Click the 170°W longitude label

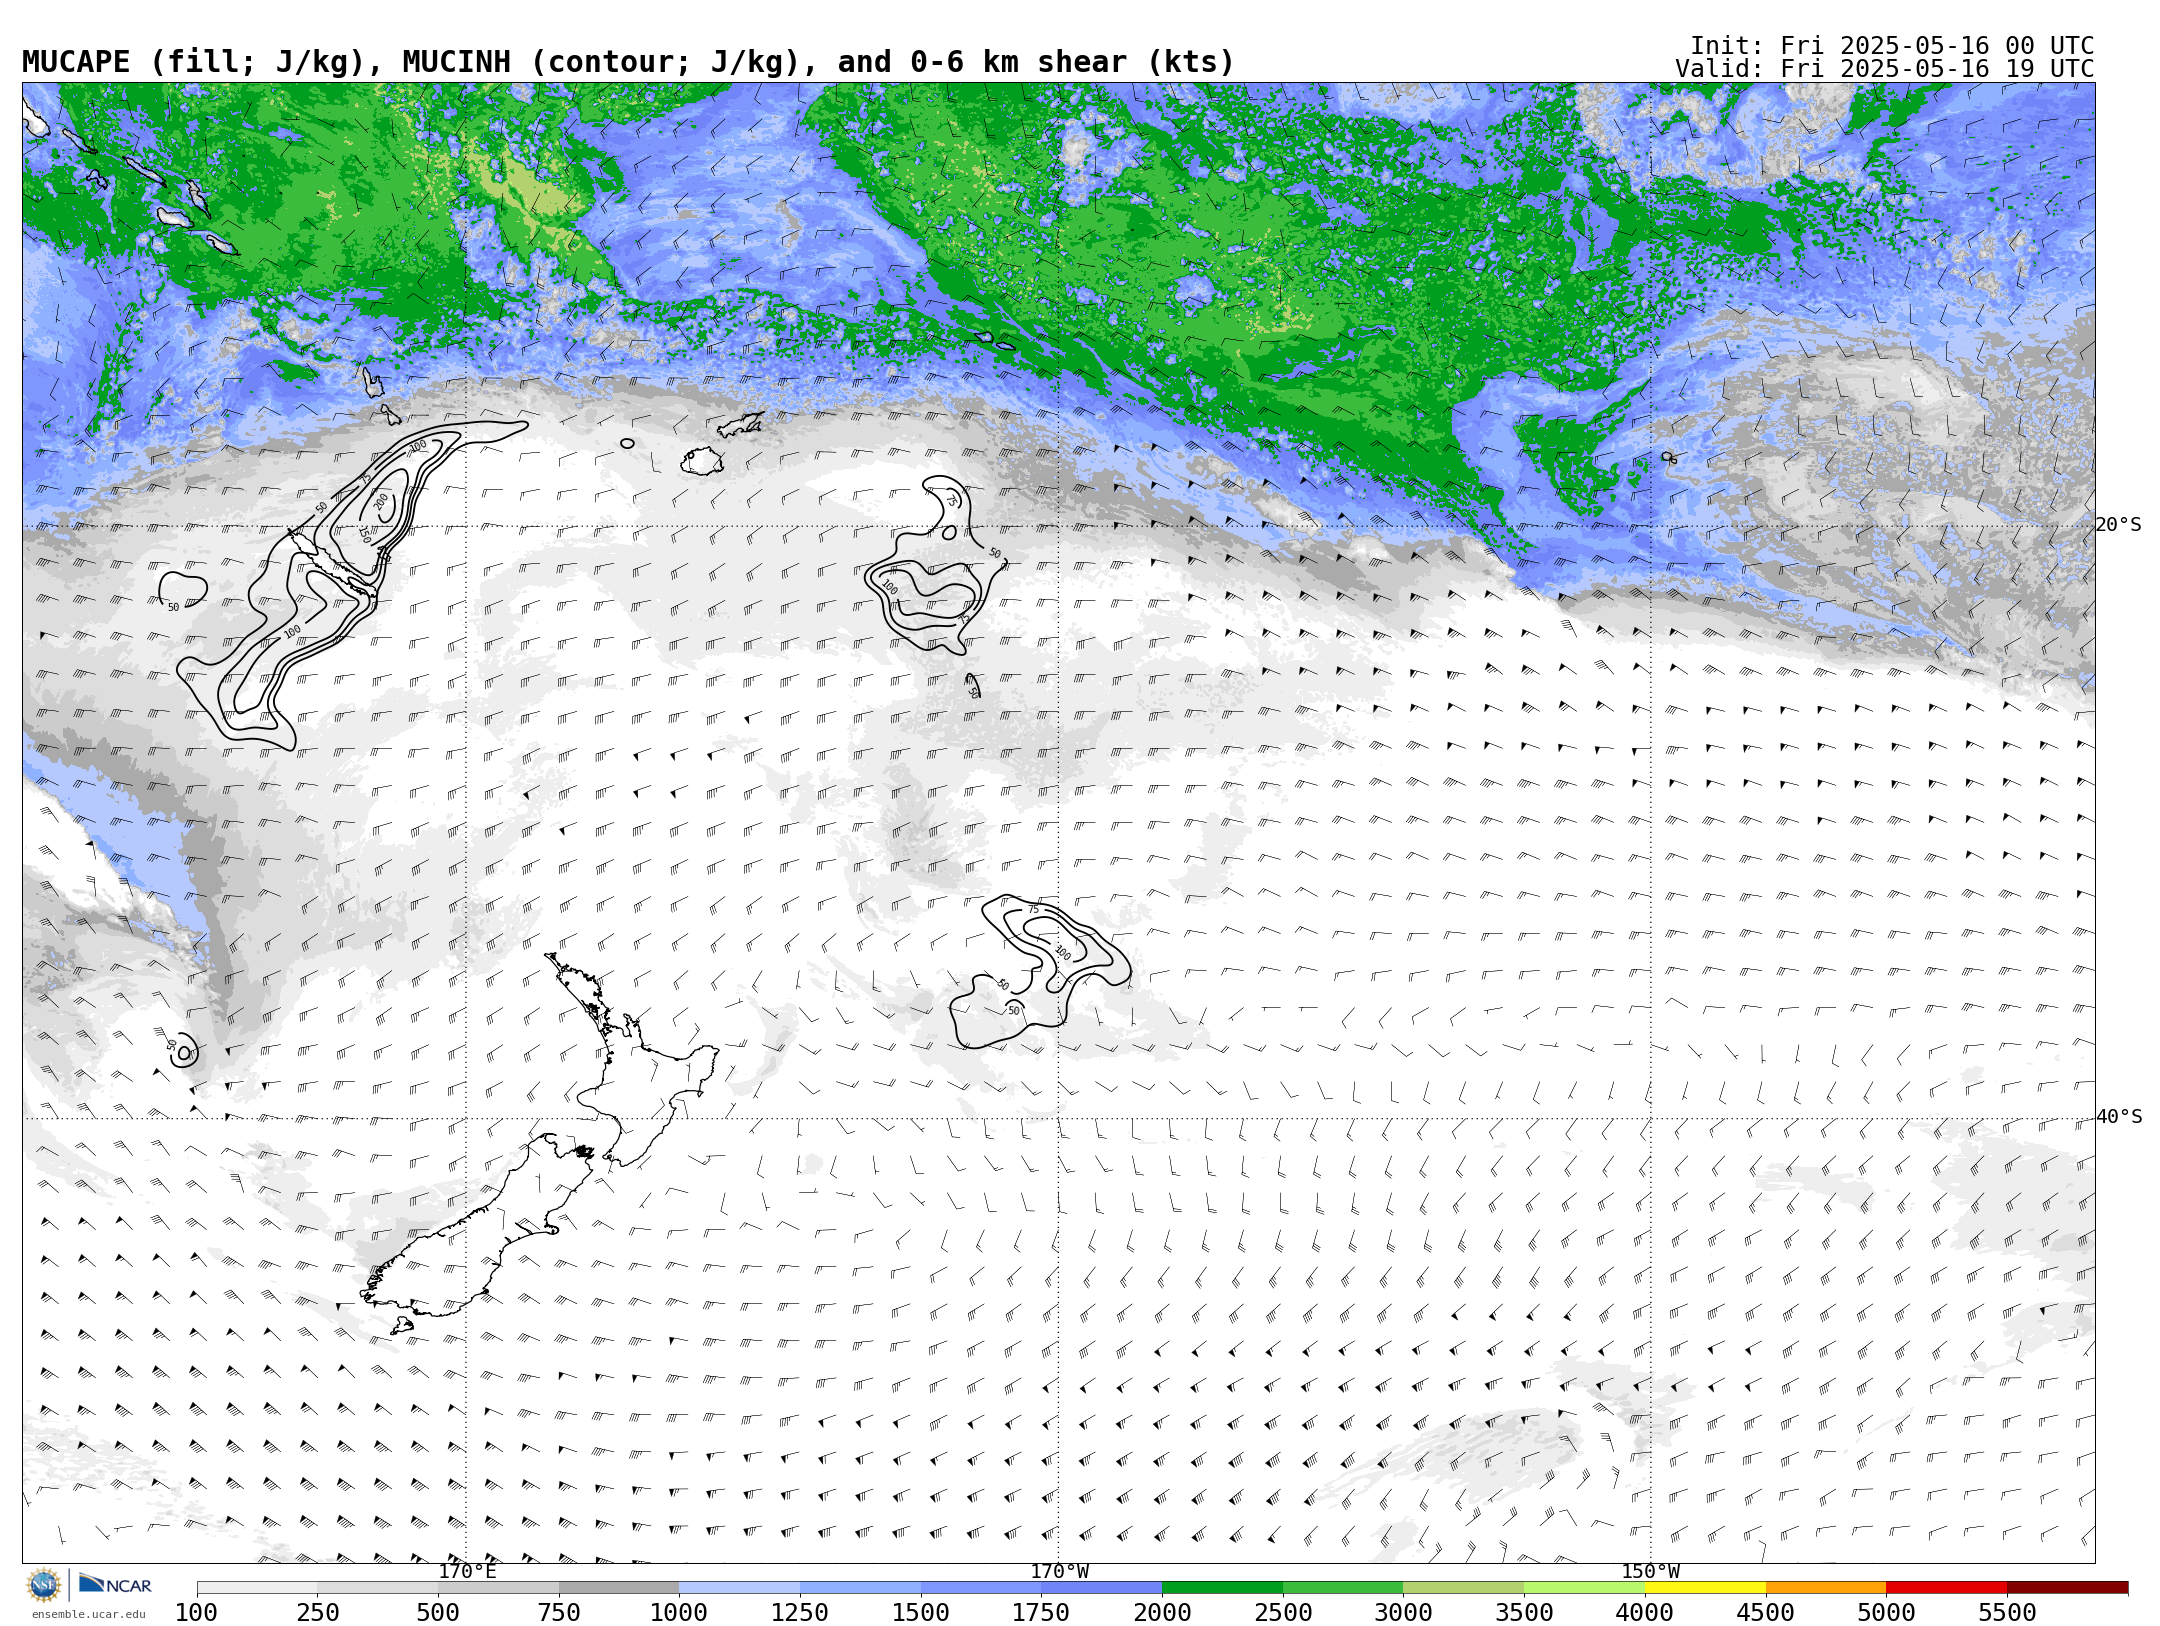[x=1059, y=1572]
